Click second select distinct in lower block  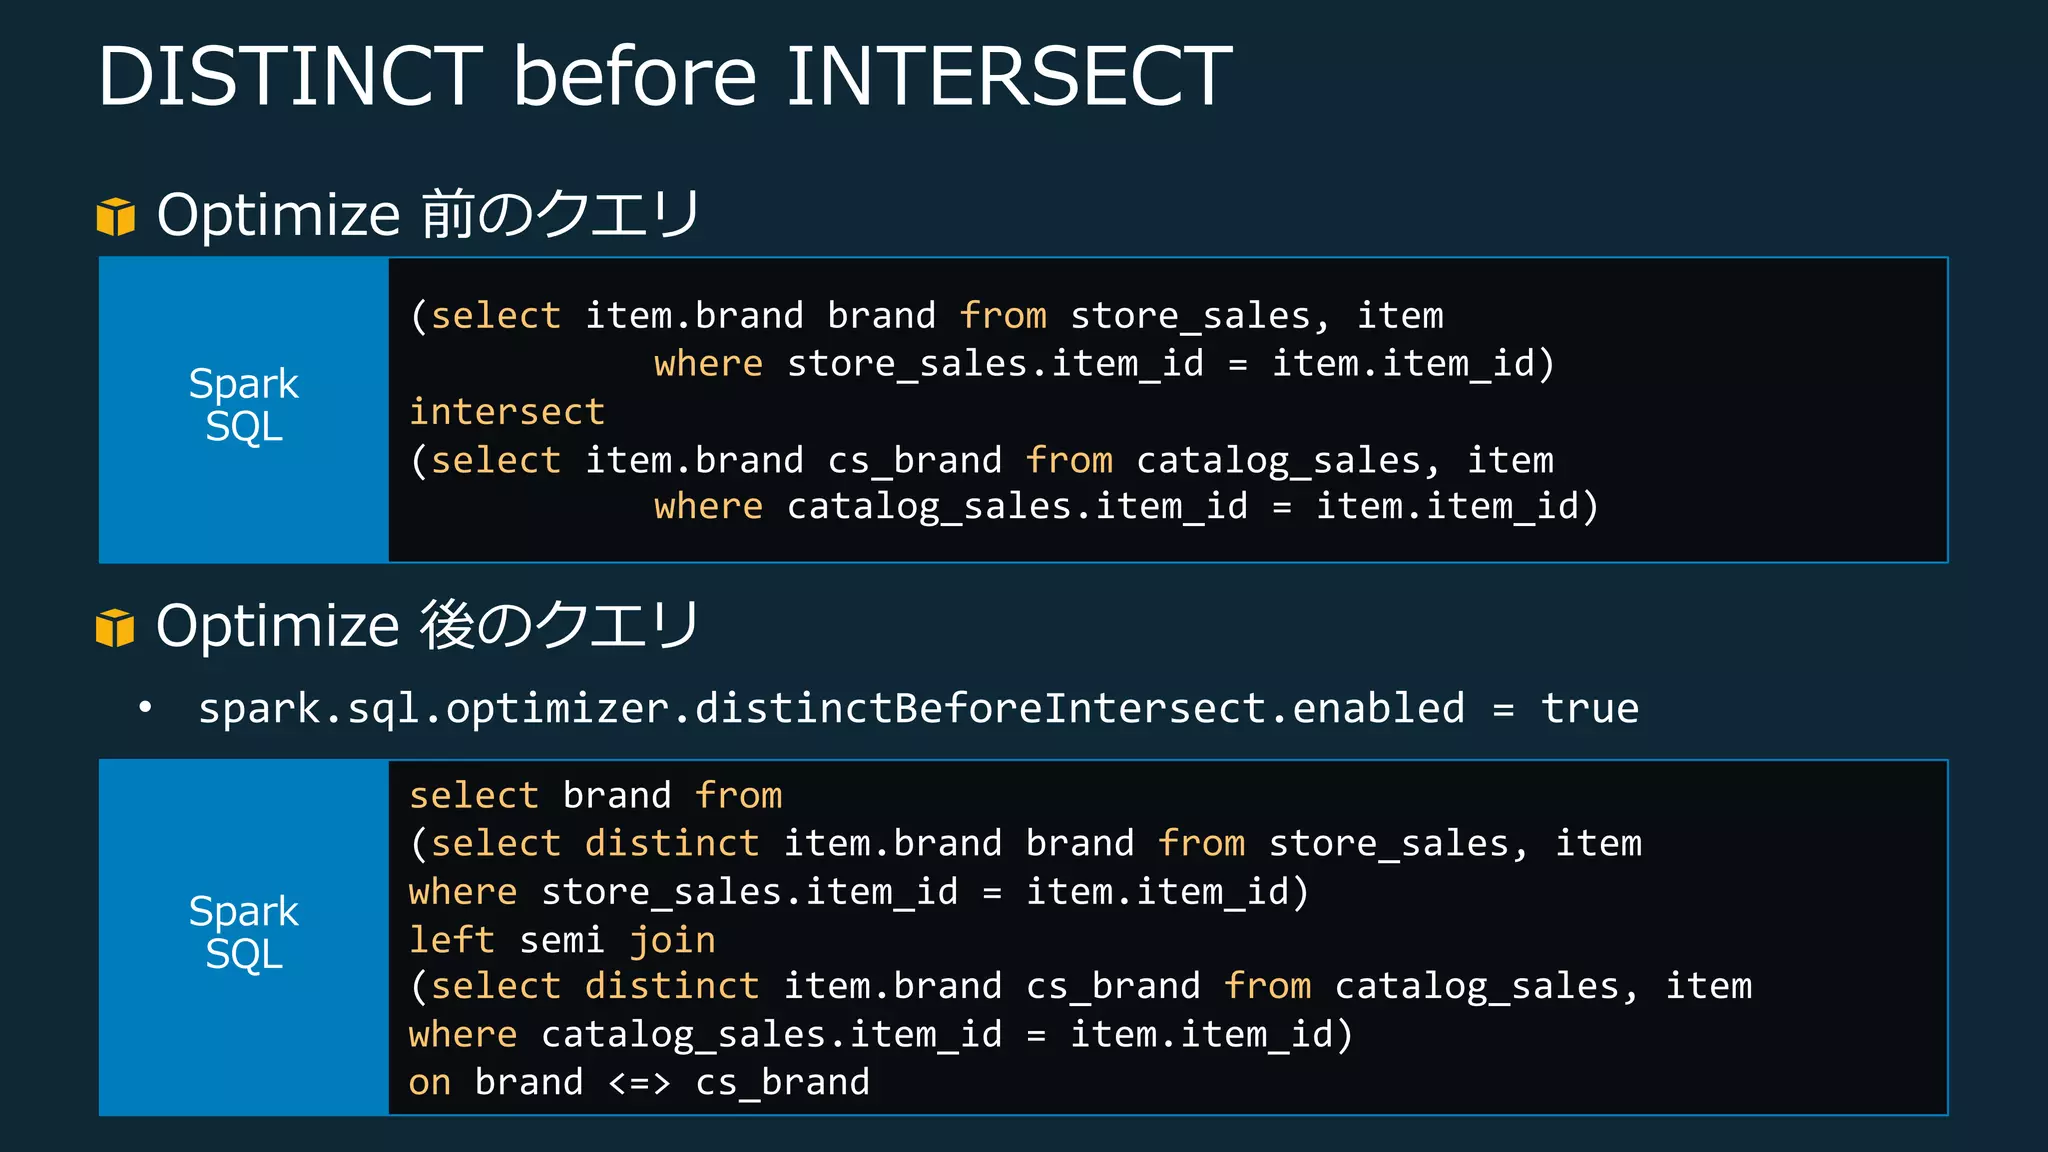tap(594, 987)
